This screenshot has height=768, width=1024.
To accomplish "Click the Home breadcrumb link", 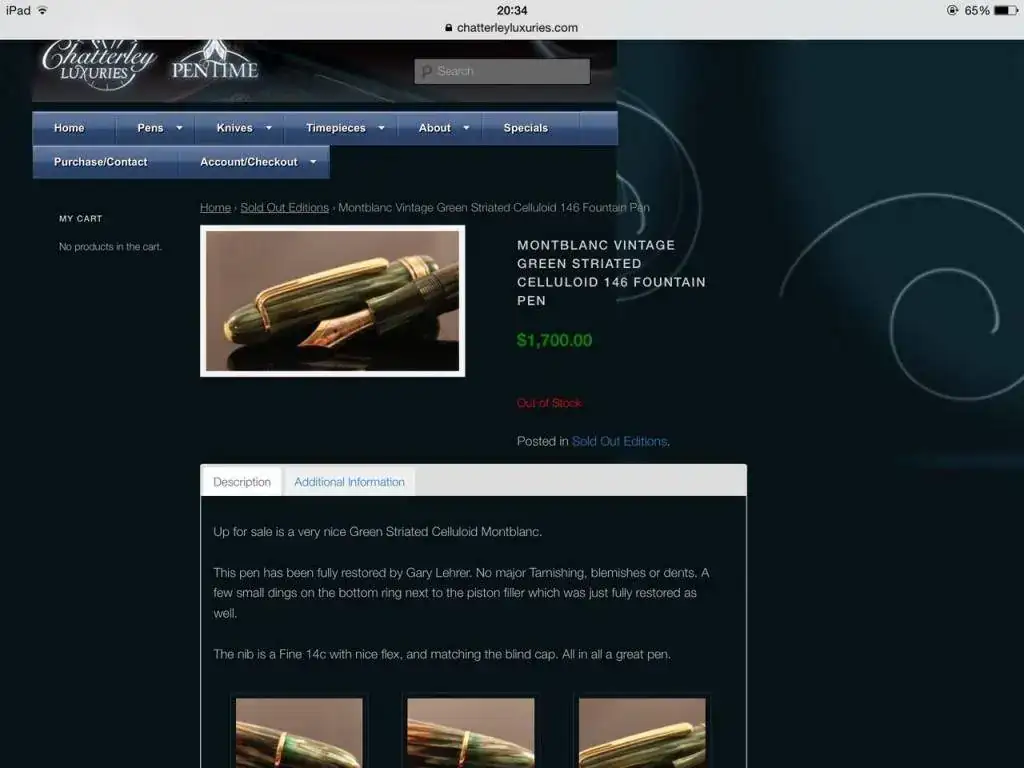I will 215,208.
